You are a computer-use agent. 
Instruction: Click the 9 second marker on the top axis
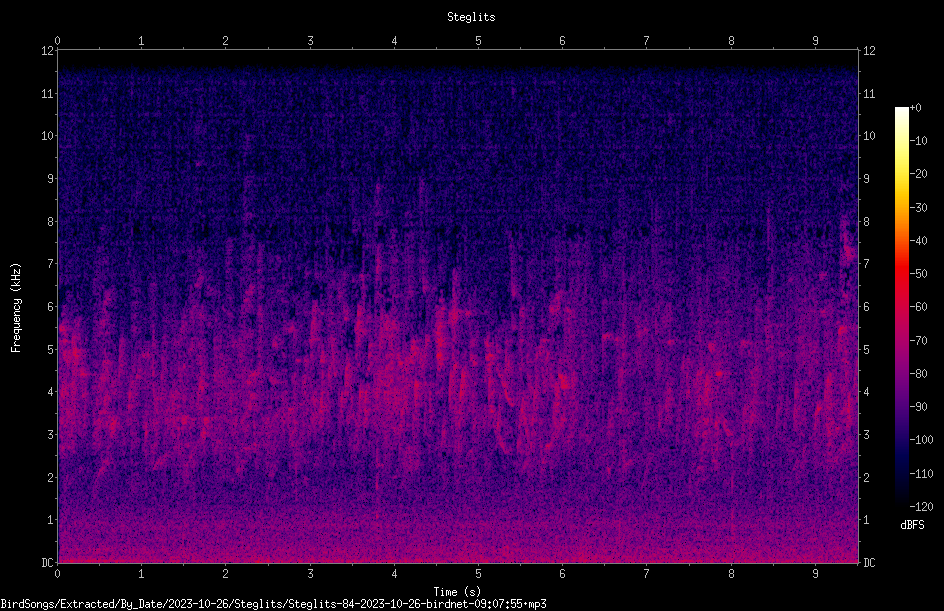pyautogui.click(x=815, y=40)
